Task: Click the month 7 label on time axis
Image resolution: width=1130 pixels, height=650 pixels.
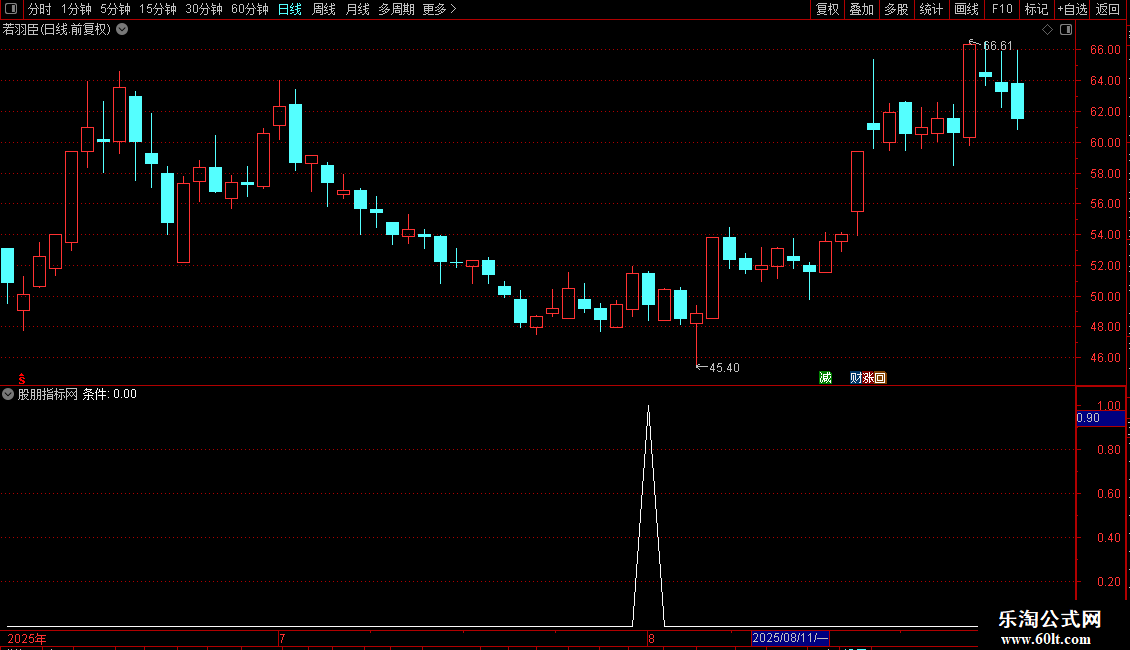Action: point(282,638)
